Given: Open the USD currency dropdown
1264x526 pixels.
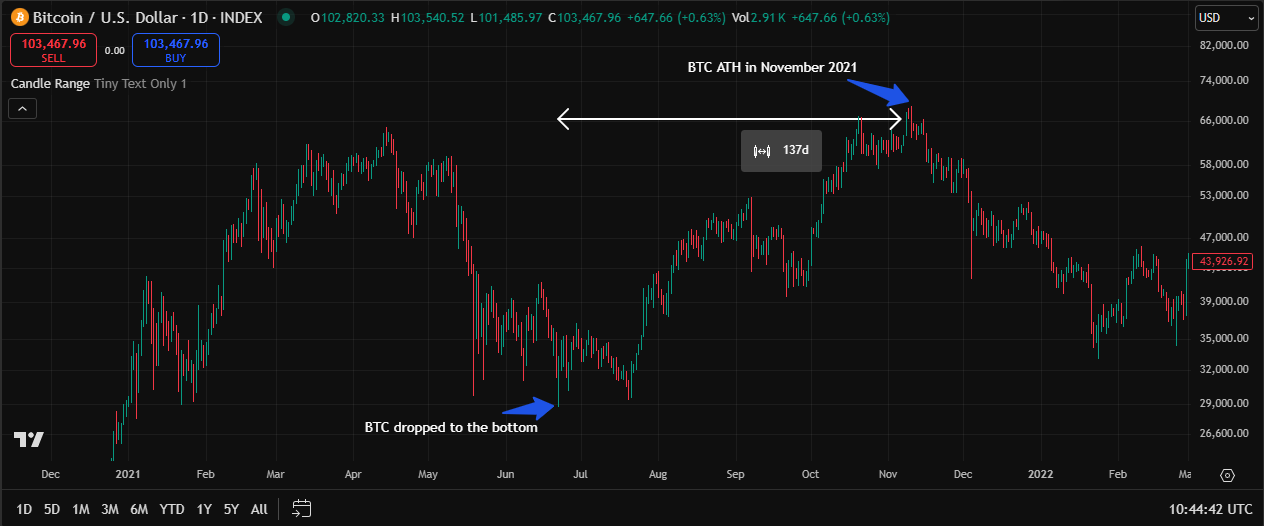Looking at the screenshot, I should 1226,18.
